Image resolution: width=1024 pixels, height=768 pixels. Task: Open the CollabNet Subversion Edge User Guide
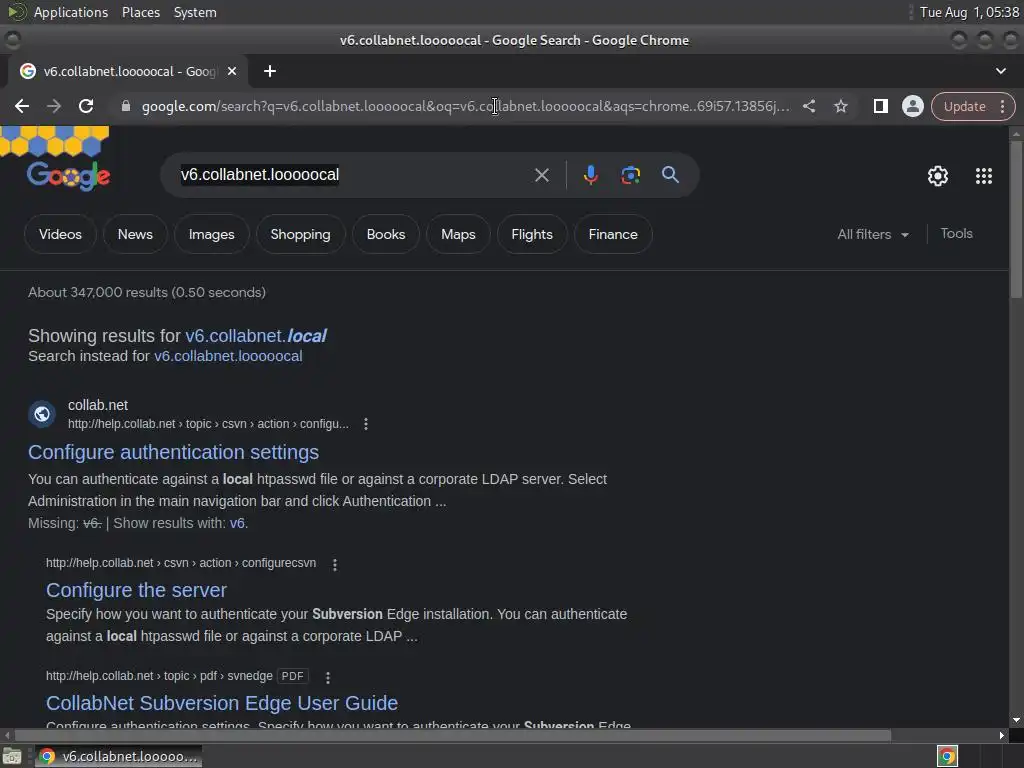point(221,703)
